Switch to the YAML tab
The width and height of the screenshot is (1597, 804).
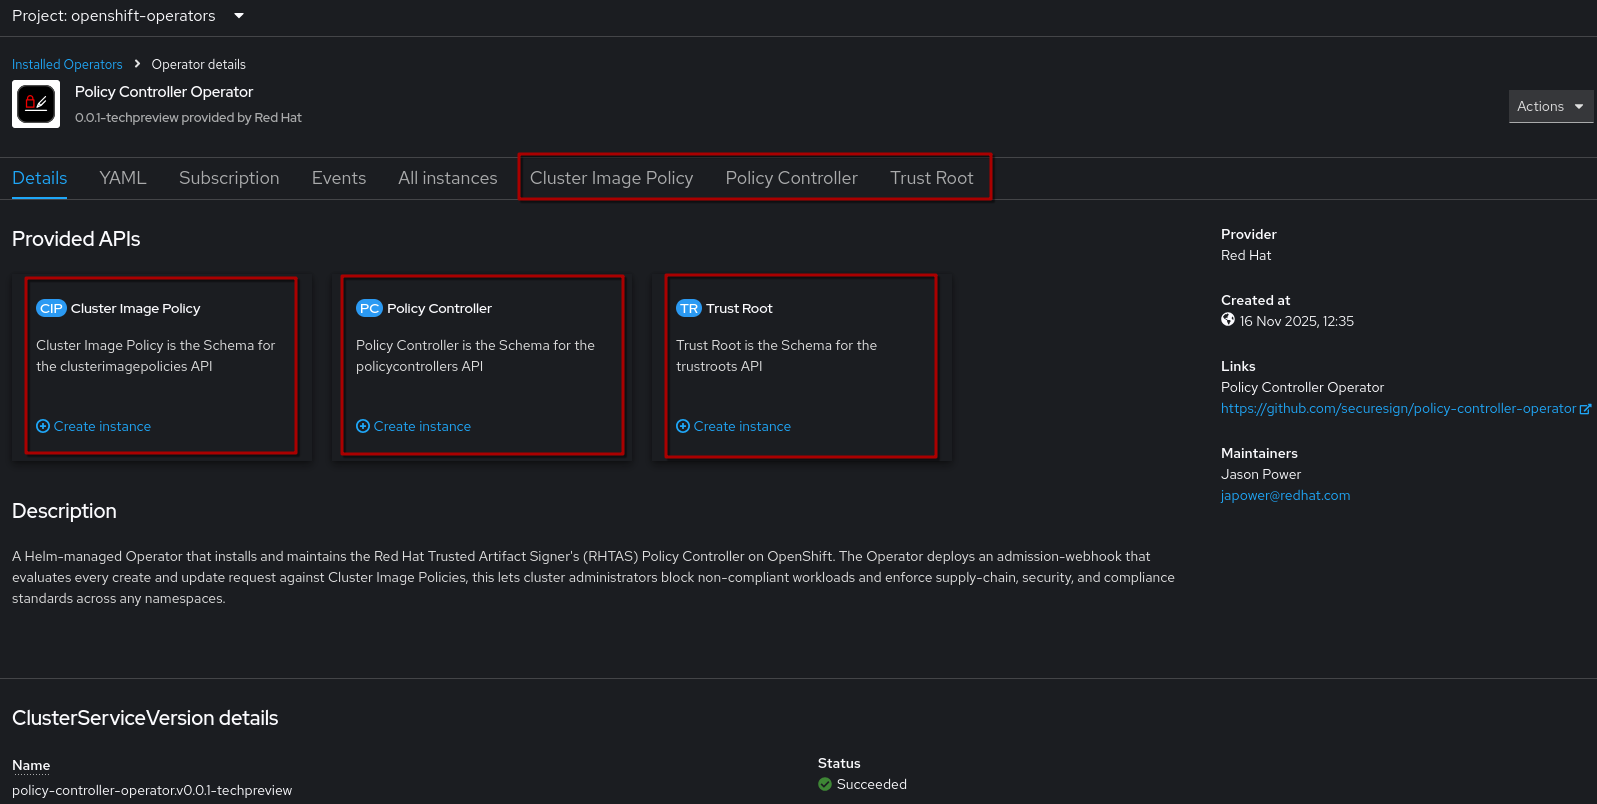point(123,178)
